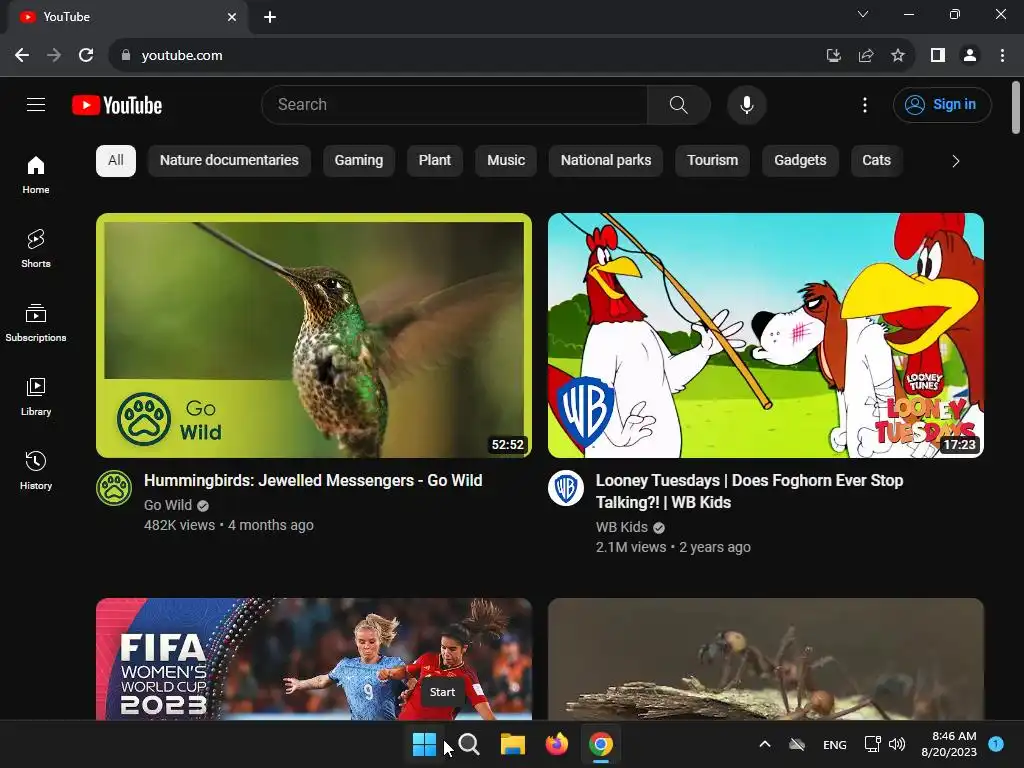Open the Go Wild channel name link

168,505
